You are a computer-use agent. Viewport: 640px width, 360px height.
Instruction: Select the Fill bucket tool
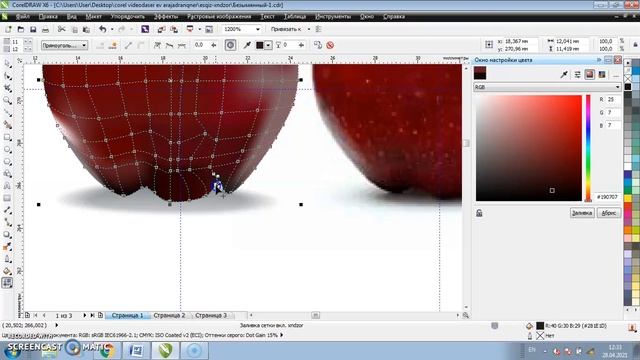click(7, 271)
